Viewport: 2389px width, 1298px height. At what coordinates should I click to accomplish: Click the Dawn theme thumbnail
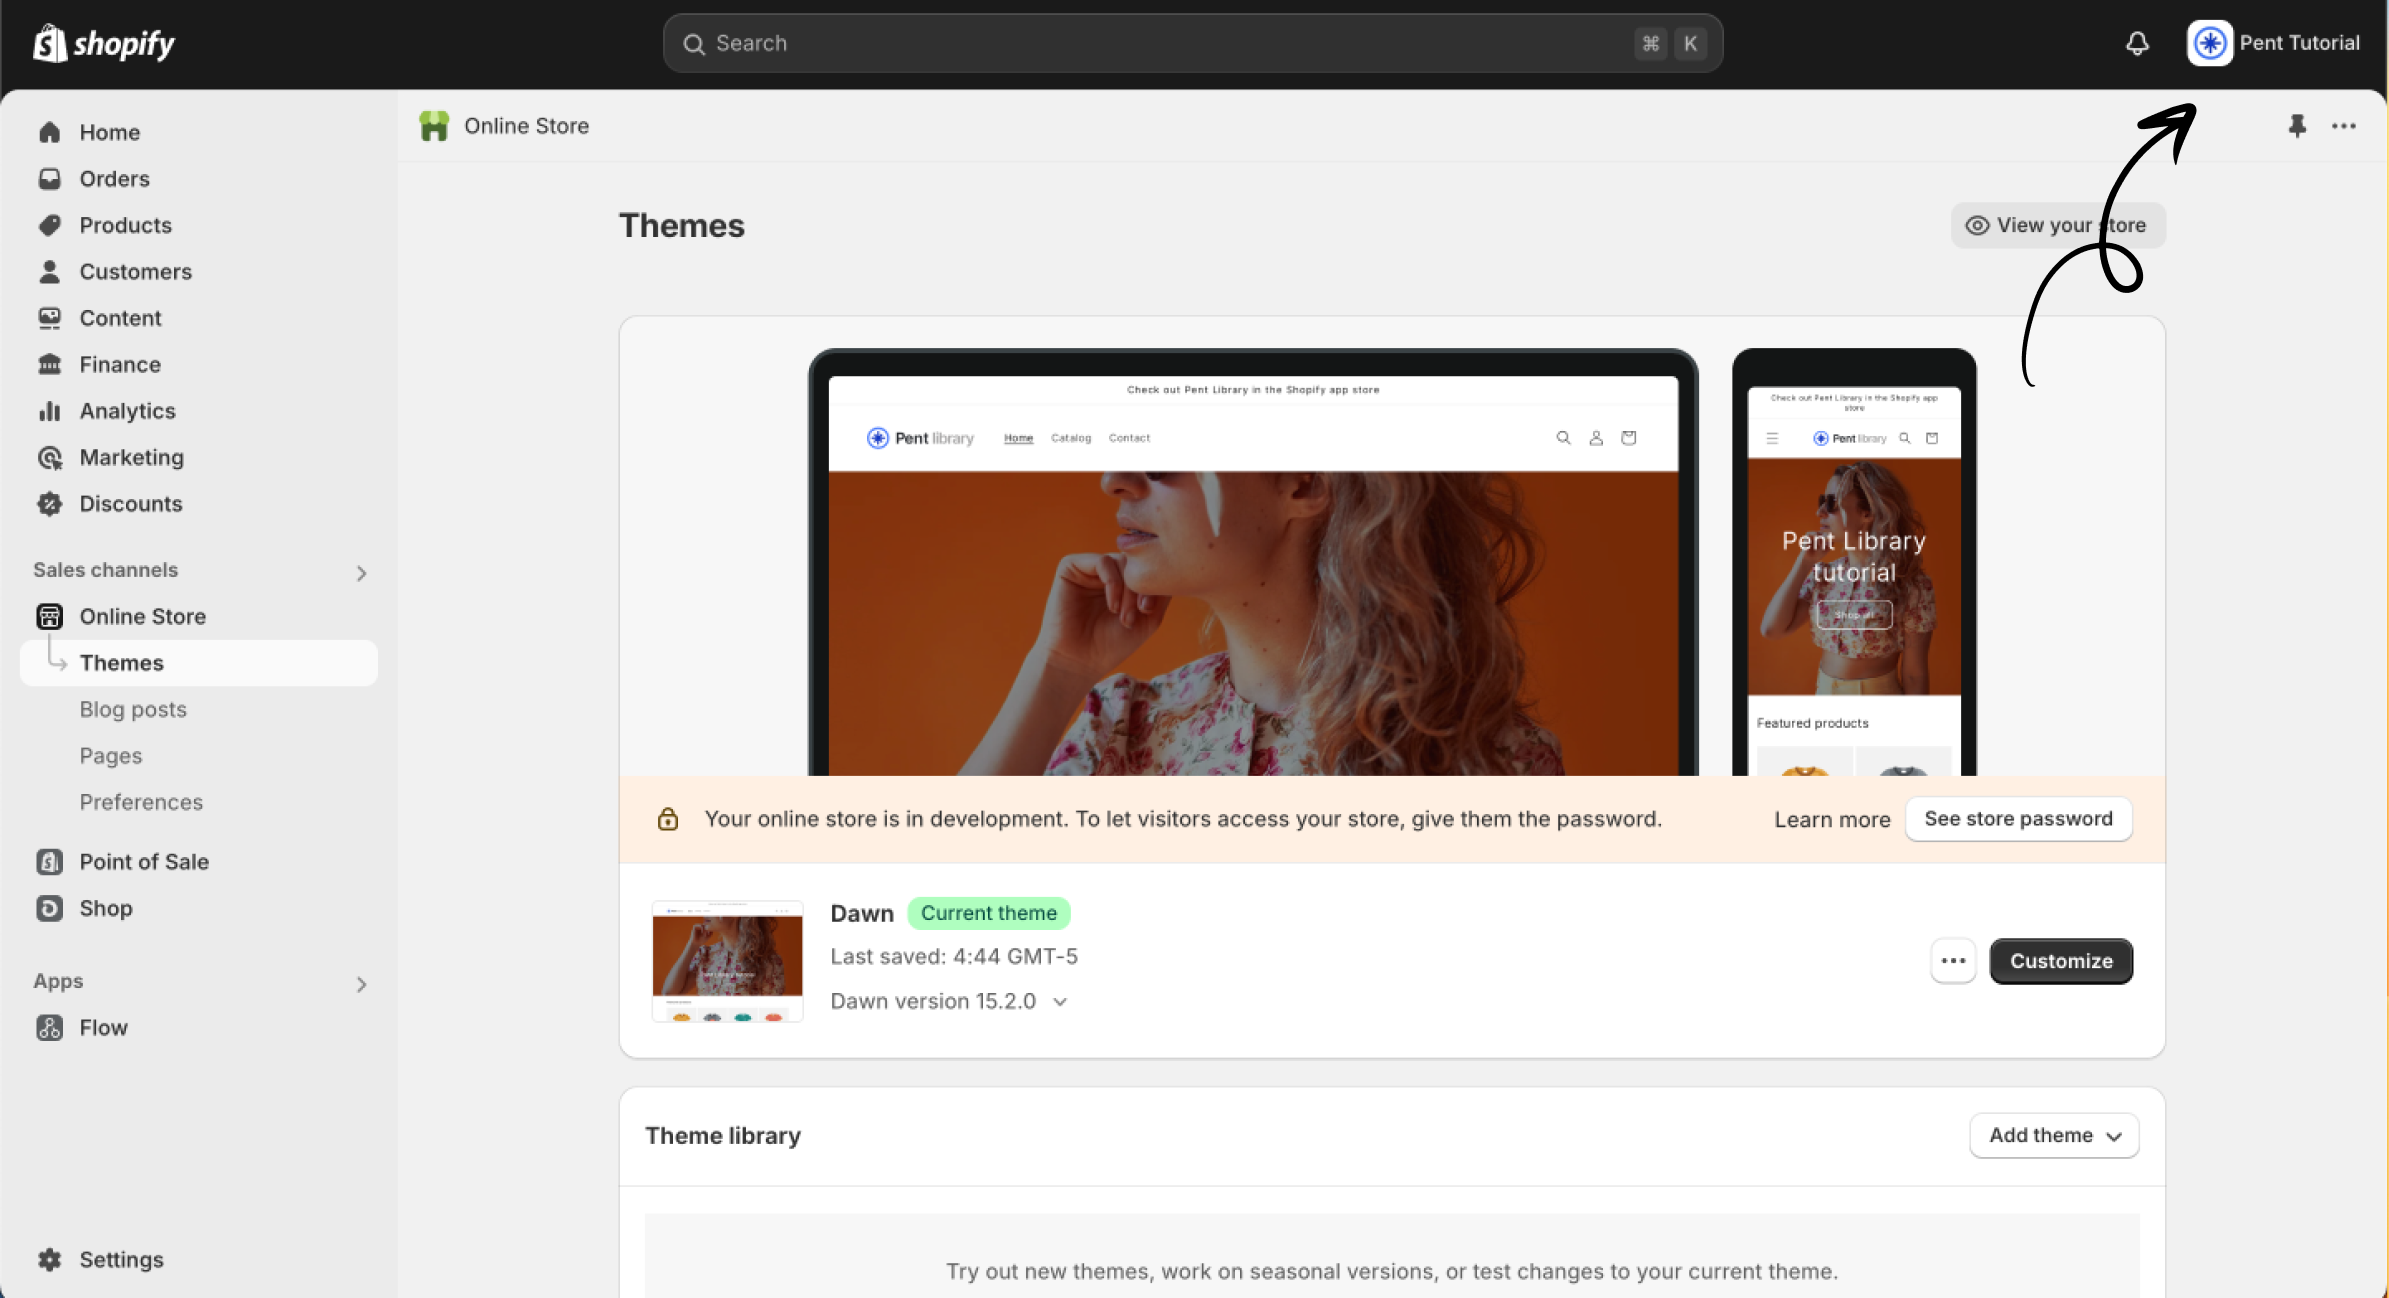coord(727,961)
